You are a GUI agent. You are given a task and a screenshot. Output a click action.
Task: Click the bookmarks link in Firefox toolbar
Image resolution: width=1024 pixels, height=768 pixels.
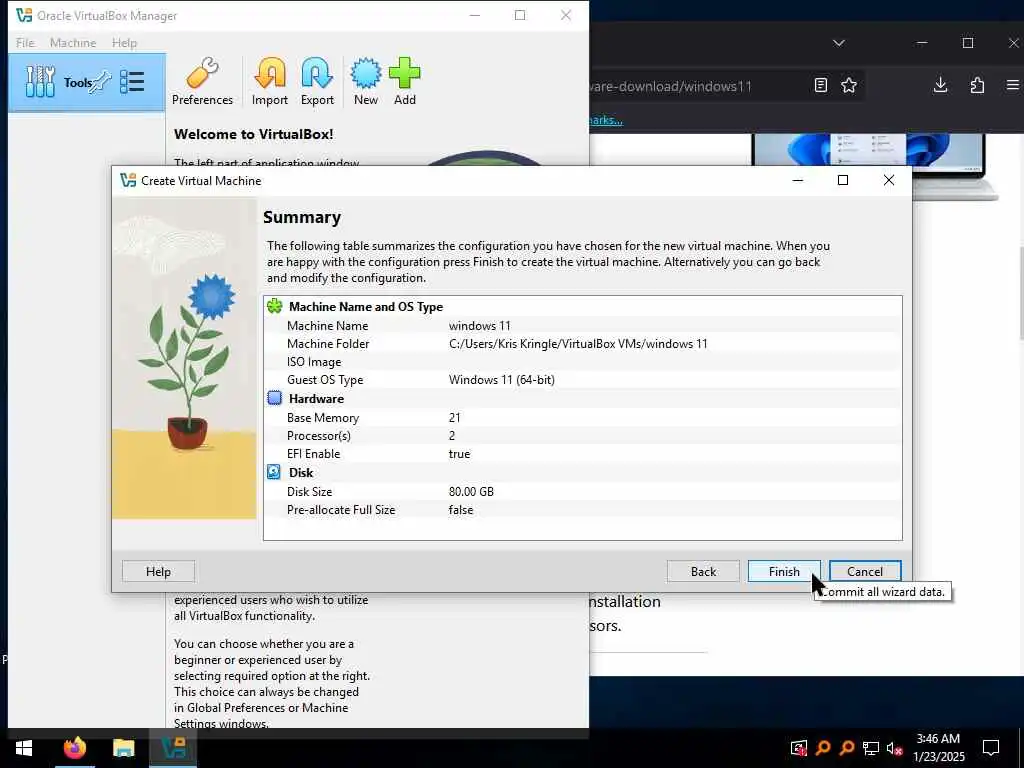[606, 120]
